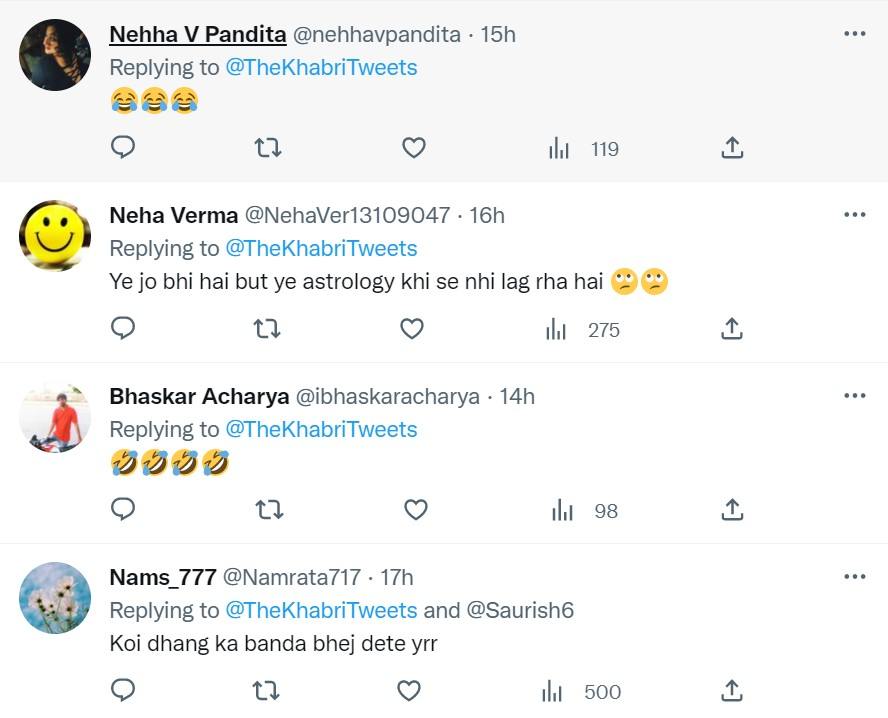888x718 pixels.
Task: View analytics showing 500 views
Action: [x=581, y=691]
